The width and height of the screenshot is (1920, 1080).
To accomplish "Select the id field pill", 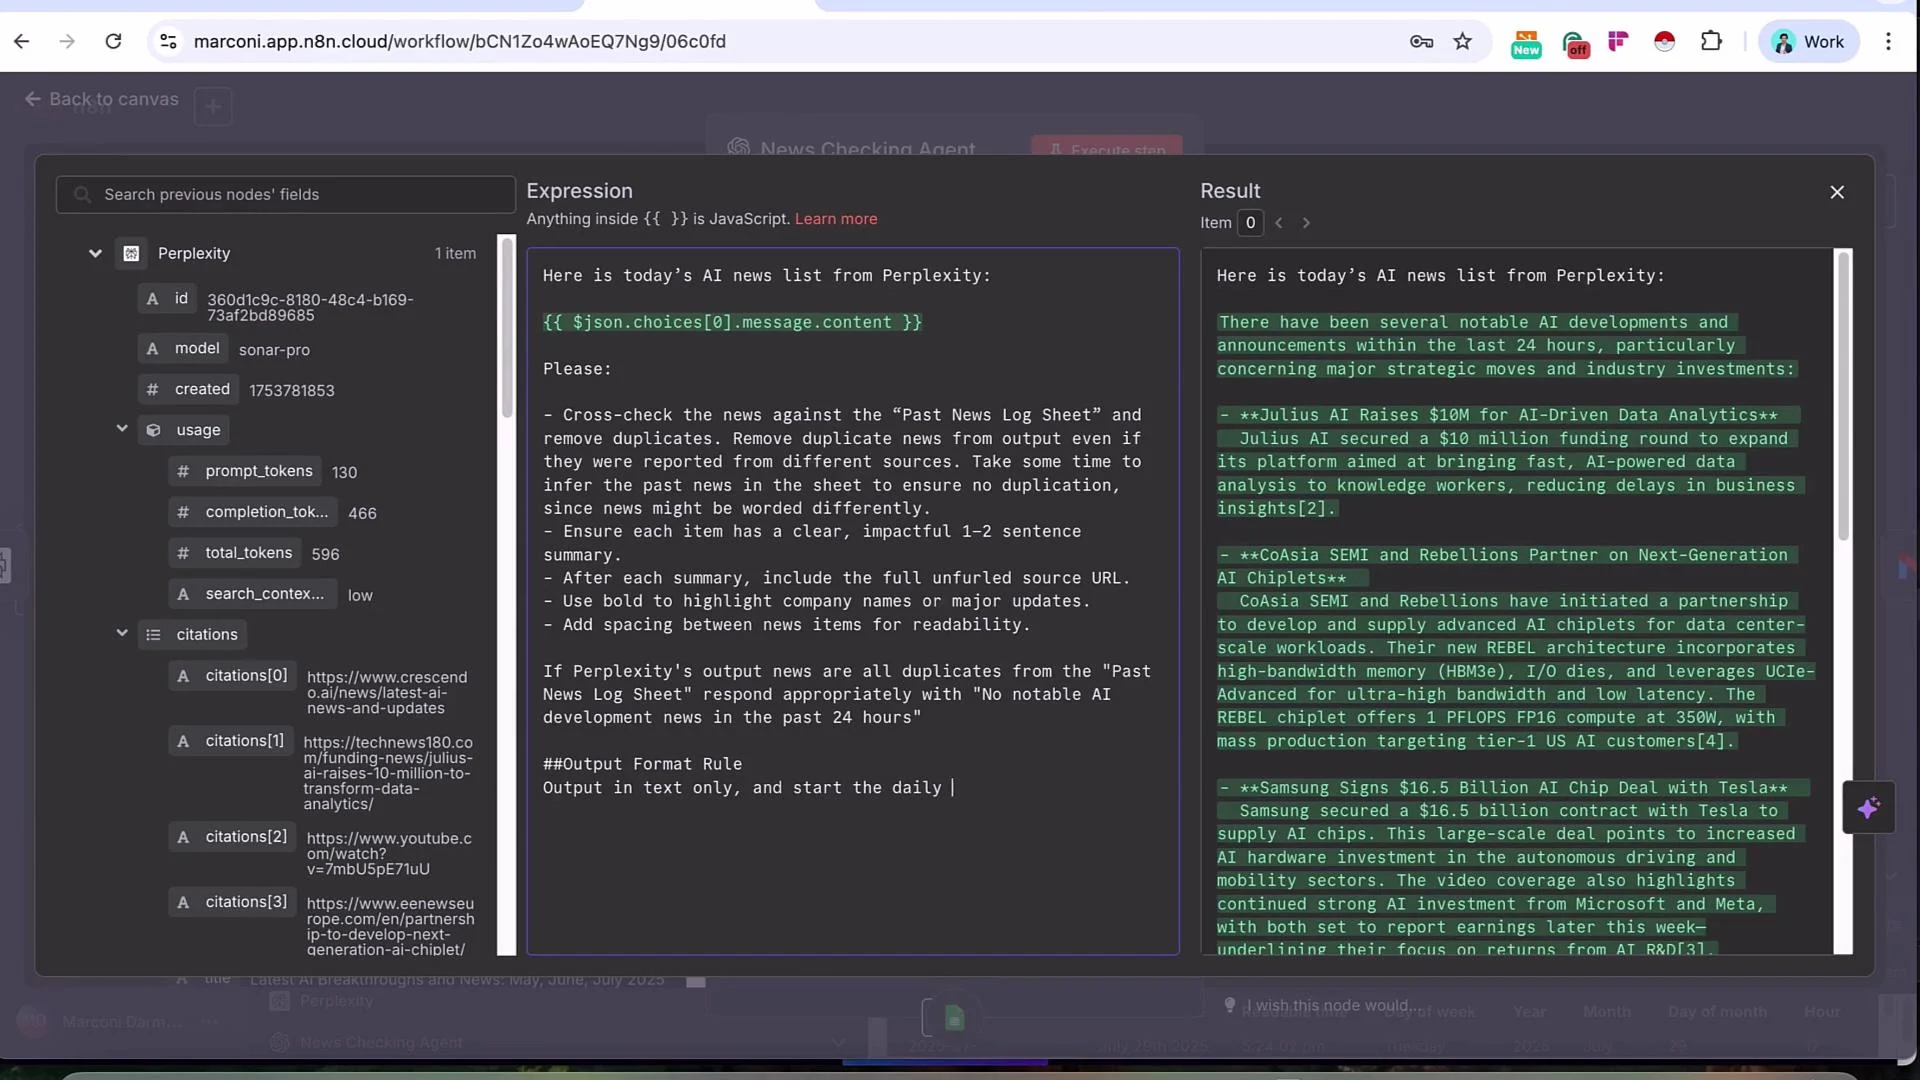I will coord(168,298).
